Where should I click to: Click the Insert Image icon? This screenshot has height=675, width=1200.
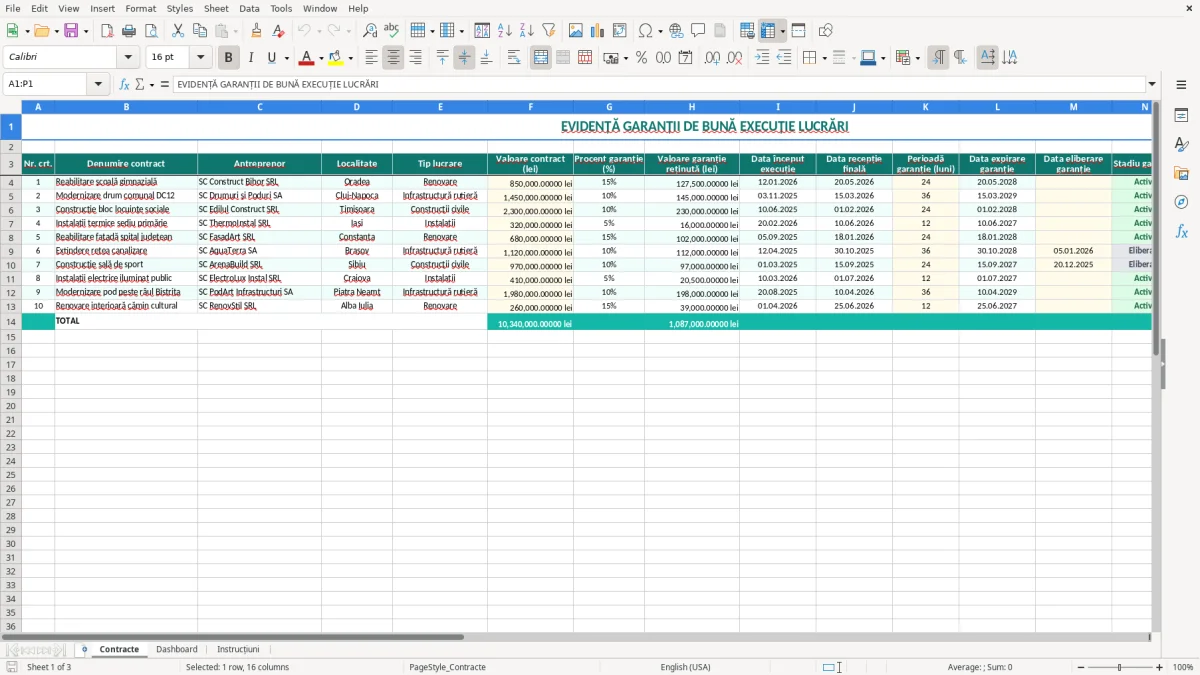coord(576,31)
